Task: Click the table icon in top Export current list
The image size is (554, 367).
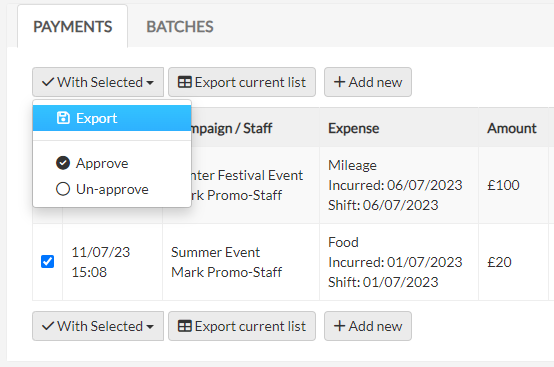Action: click(x=184, y=82)
